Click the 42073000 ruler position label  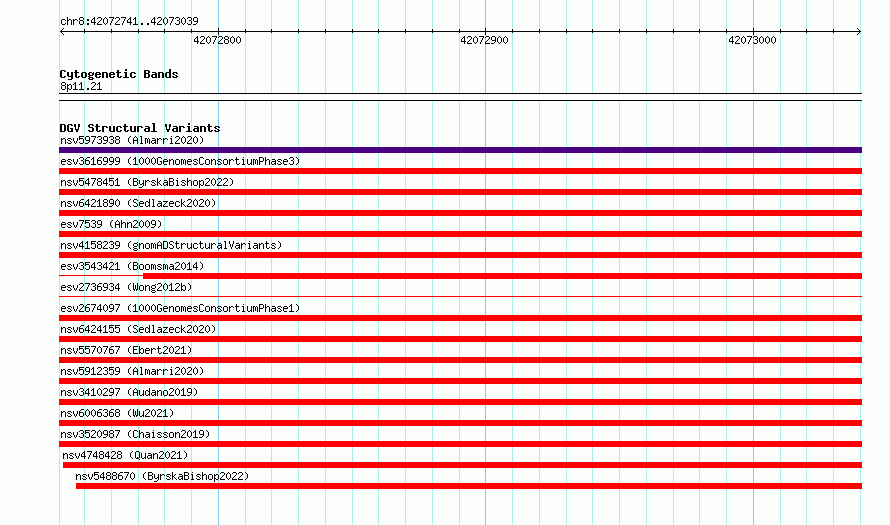tap(752, 40)
